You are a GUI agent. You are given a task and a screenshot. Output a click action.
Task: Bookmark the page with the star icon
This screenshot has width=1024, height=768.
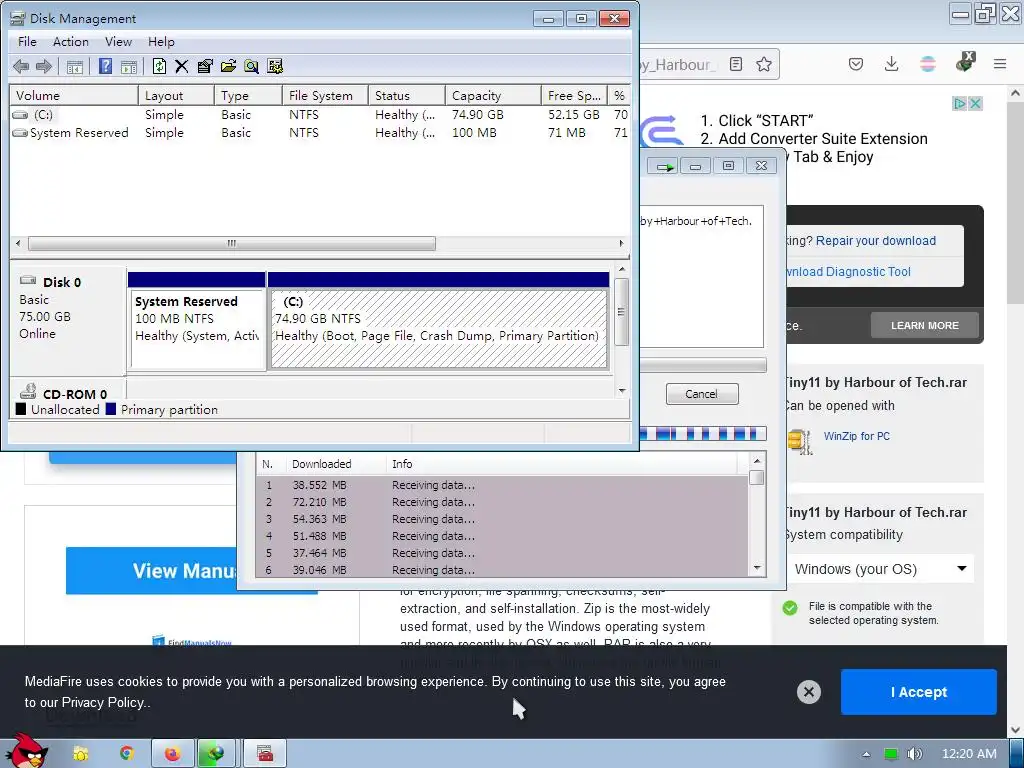click(x=763, y=64)
